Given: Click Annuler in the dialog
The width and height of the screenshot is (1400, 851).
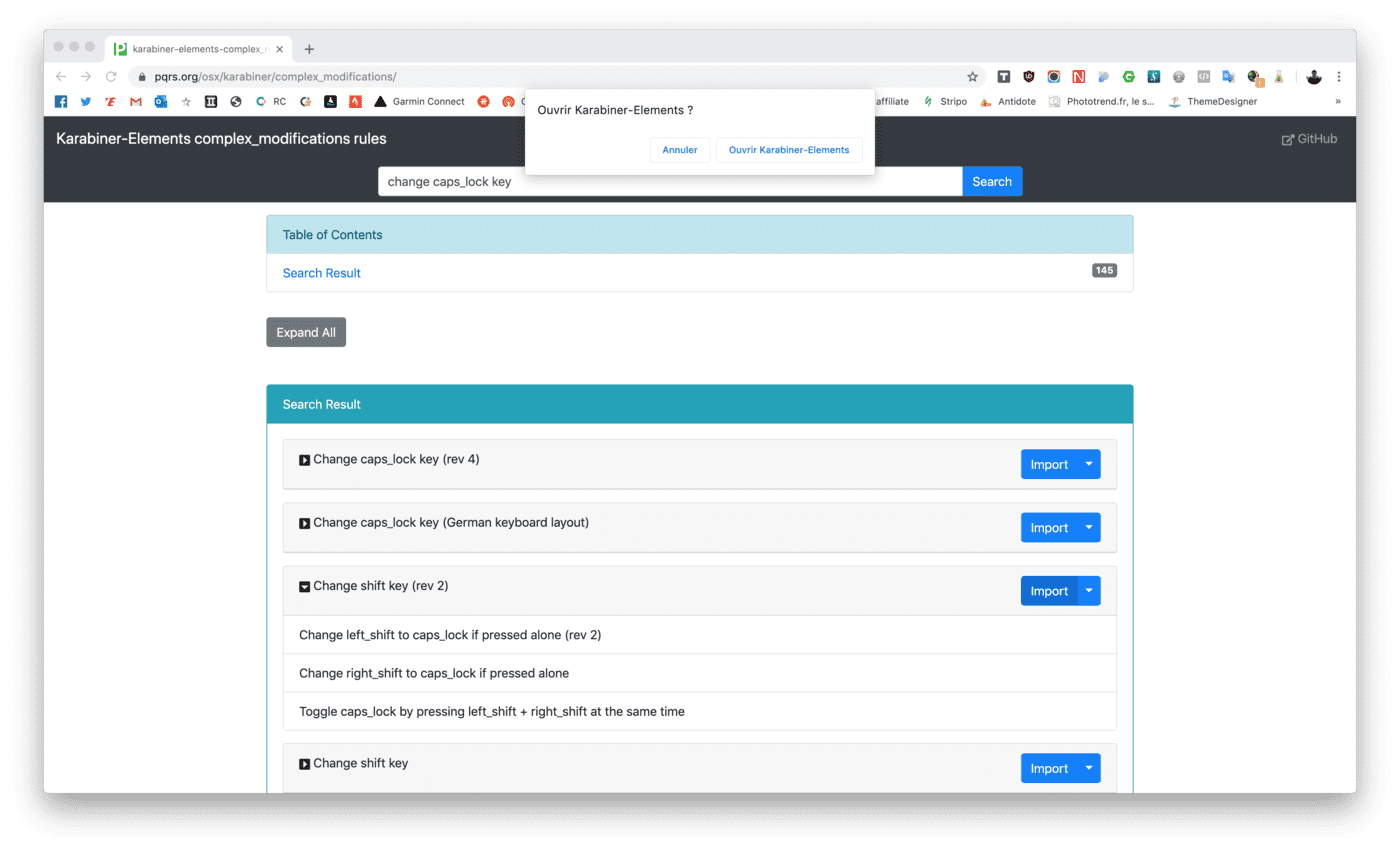Looking at the screenshot, I should pos(680,150).
